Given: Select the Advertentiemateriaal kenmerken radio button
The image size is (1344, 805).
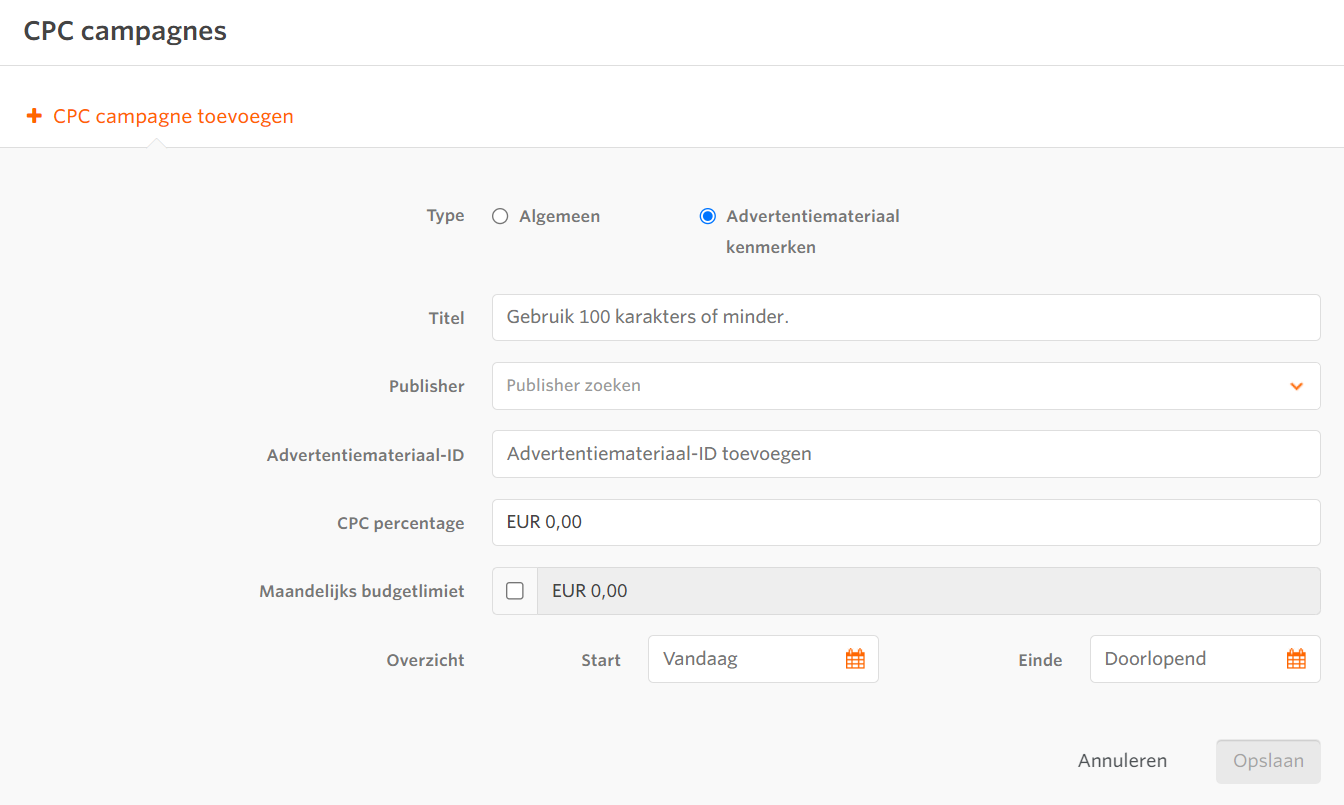Looking at the screenshot, I should [x=708, y=216].
